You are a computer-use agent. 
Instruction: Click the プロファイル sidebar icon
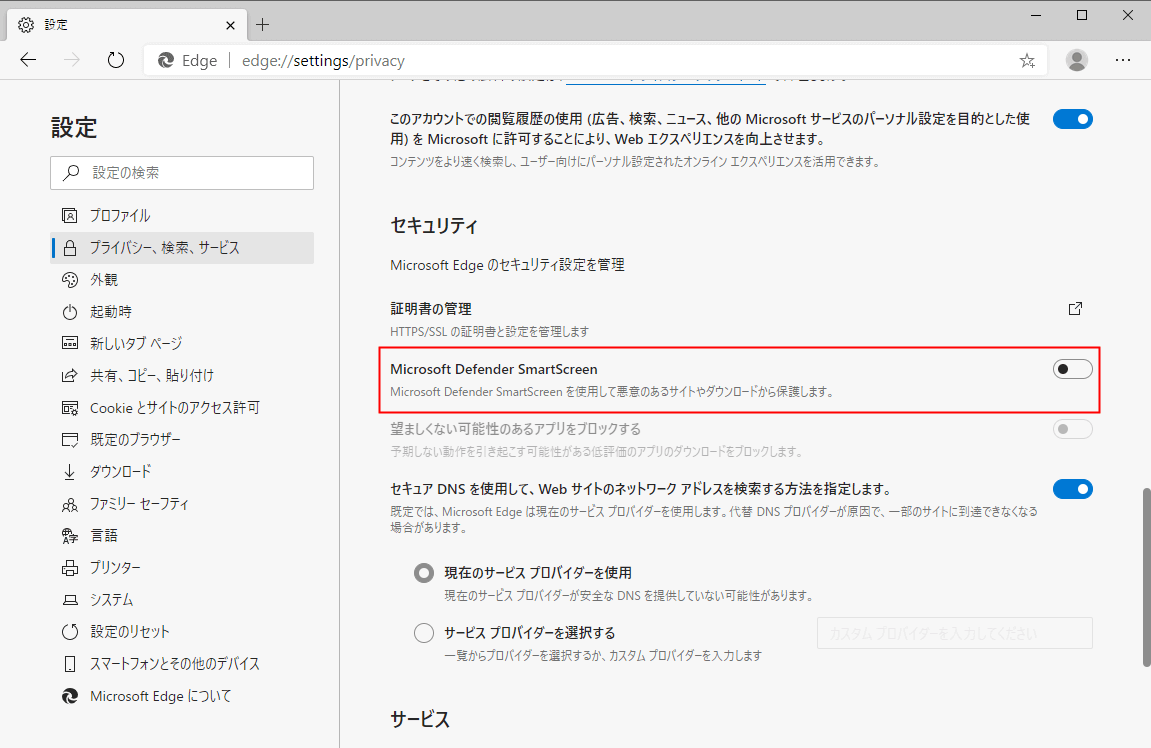pos(70,216)
